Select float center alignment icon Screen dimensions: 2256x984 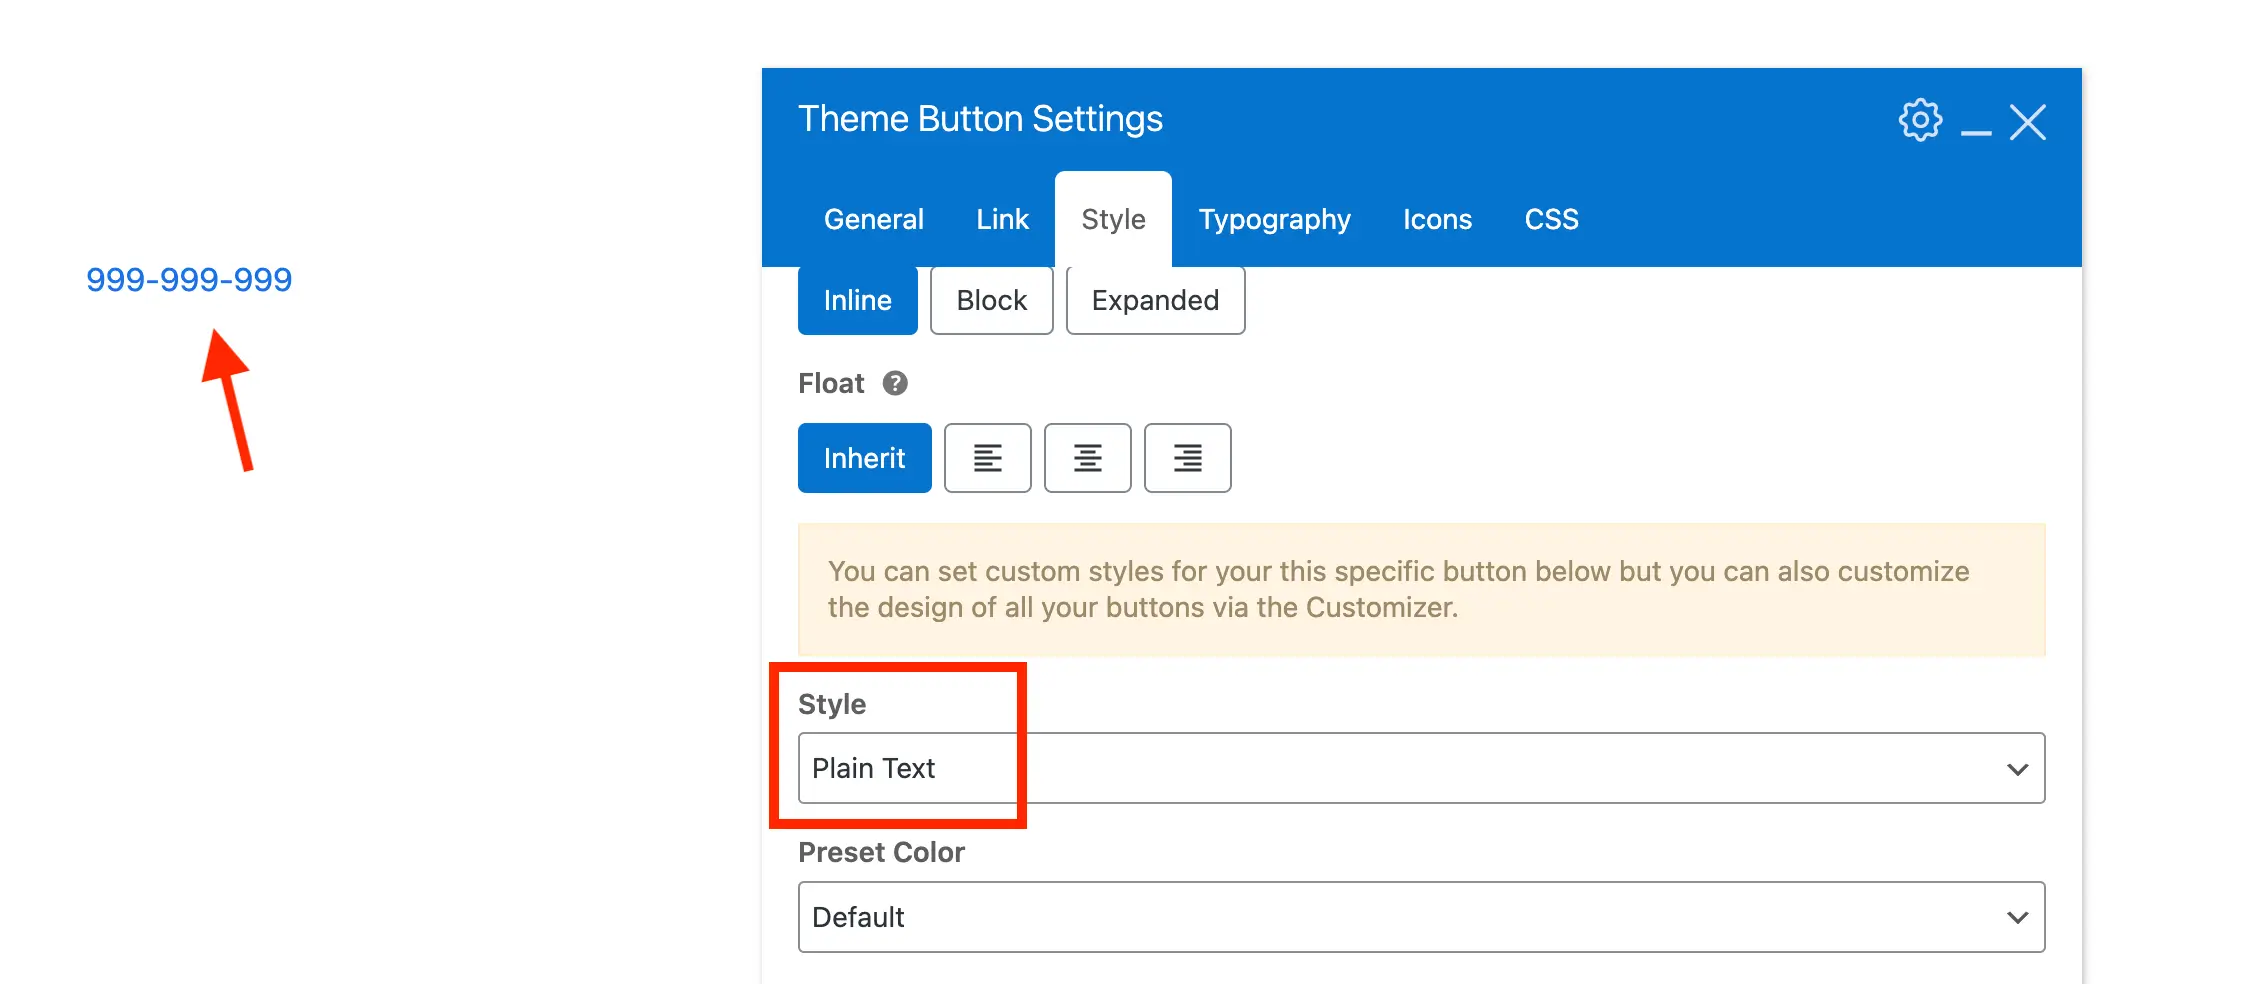point(1088,458)
